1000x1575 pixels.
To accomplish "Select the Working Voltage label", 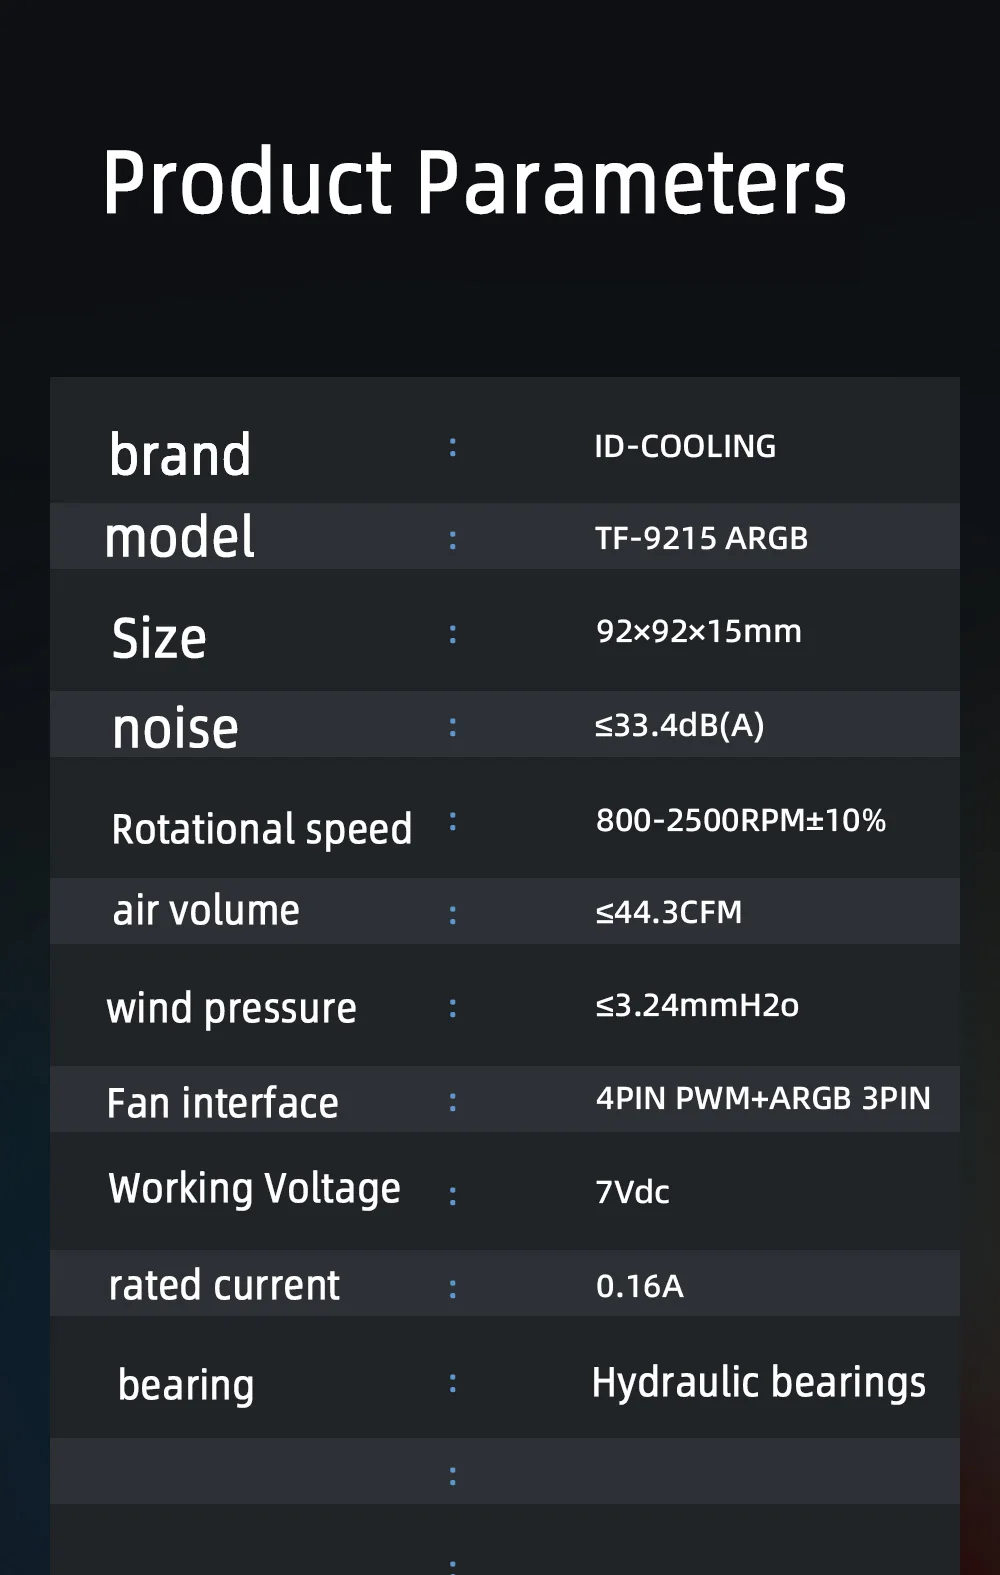I will [x=255, y=1188].
